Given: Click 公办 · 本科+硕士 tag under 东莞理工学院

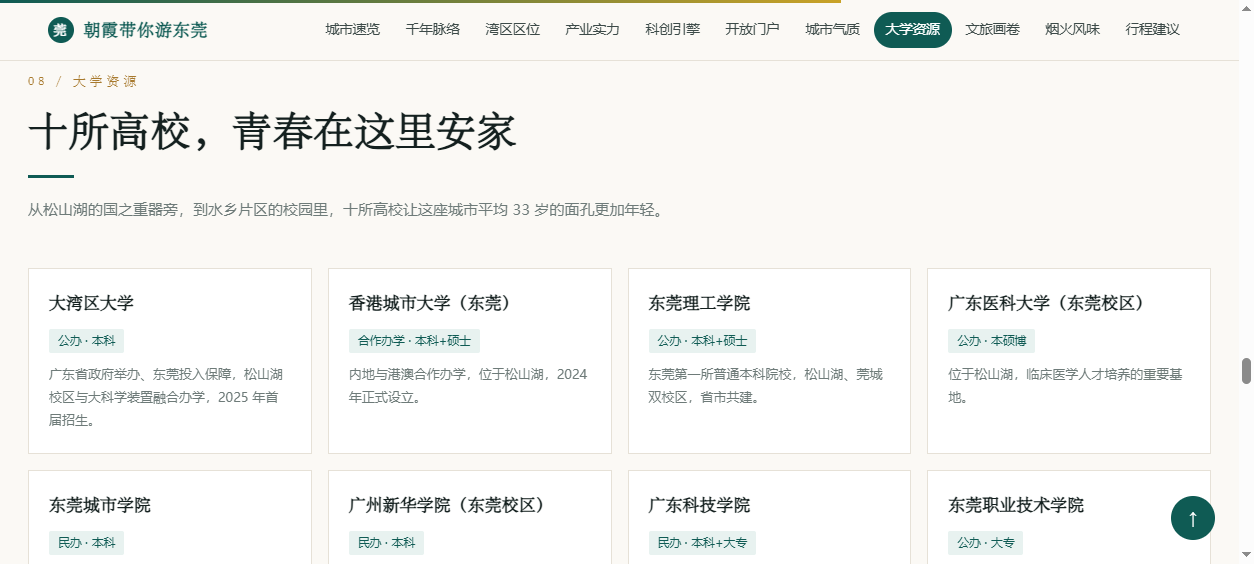Looking at the screenshot, I should click(x=702, y=341).
